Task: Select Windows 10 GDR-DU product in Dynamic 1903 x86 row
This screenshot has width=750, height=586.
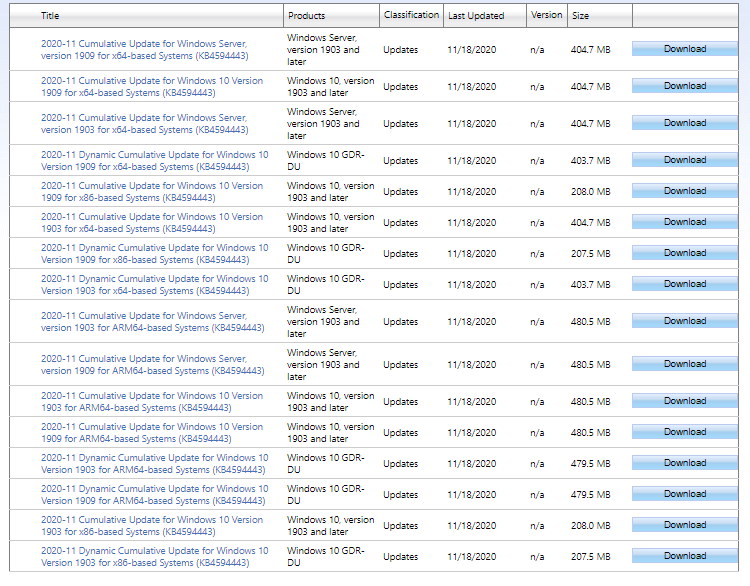Action: (x=326, y=557)
